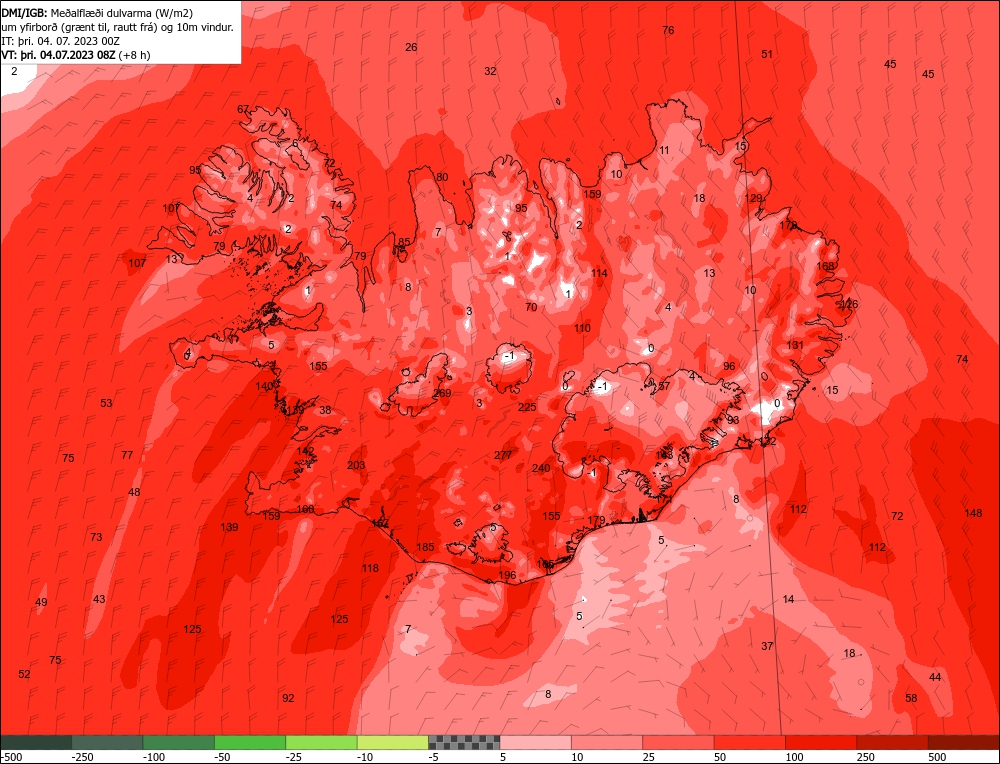Click the map value '76' at the top
Screen dimensions: 1000x764
pyautogui.click(x=668, y=30)
